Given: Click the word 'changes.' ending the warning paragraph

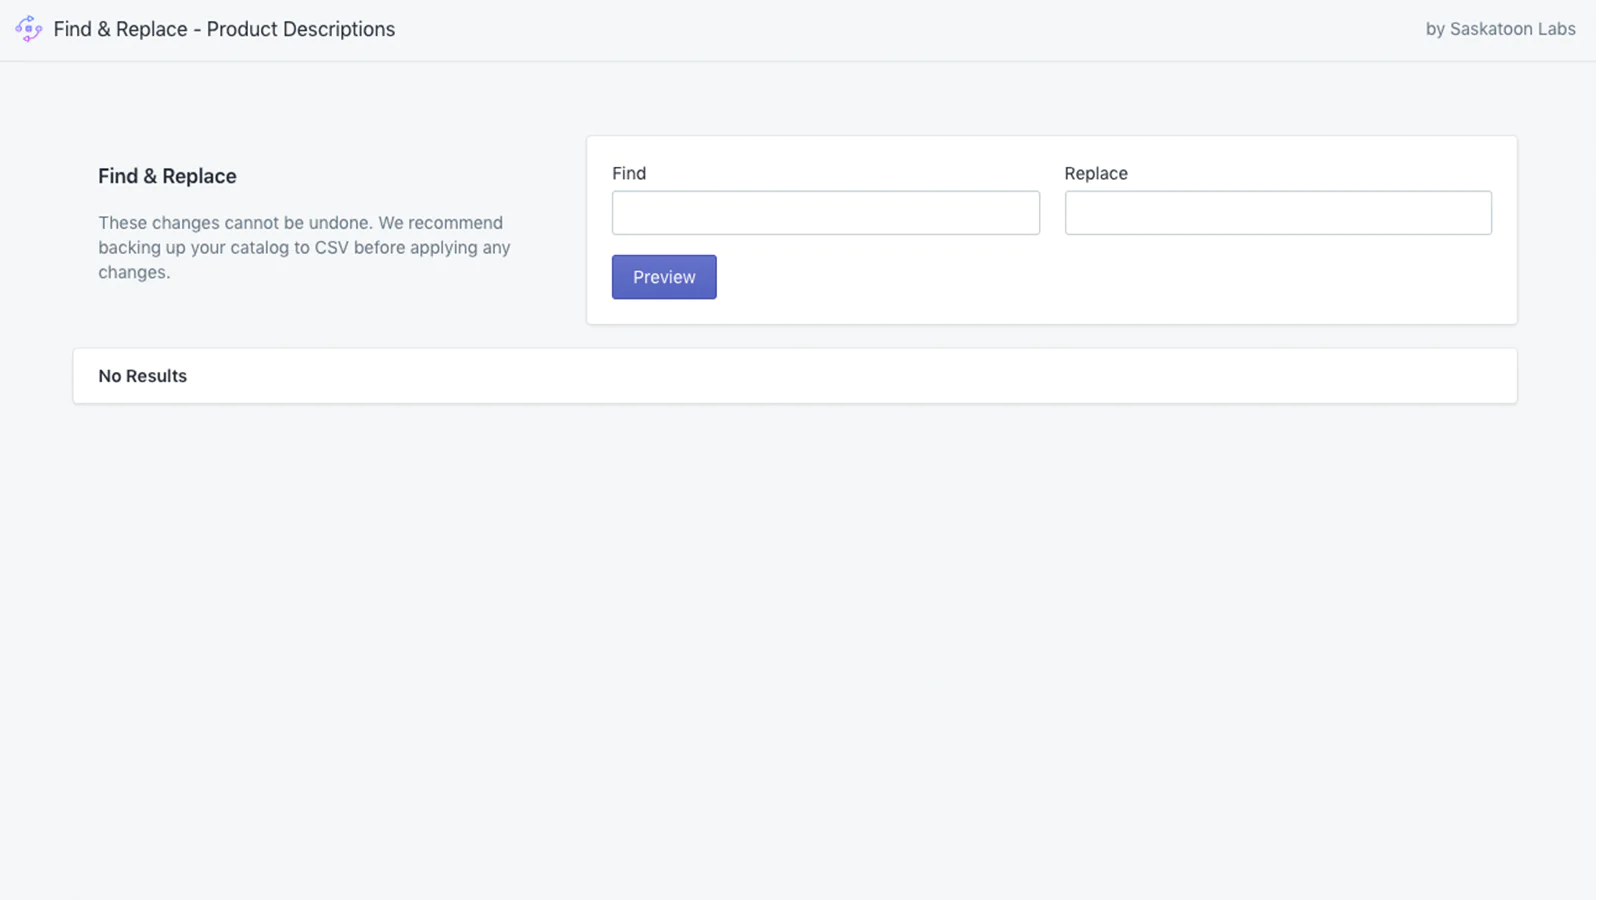Looking at the screenshot, I should [x=134, y=272].
